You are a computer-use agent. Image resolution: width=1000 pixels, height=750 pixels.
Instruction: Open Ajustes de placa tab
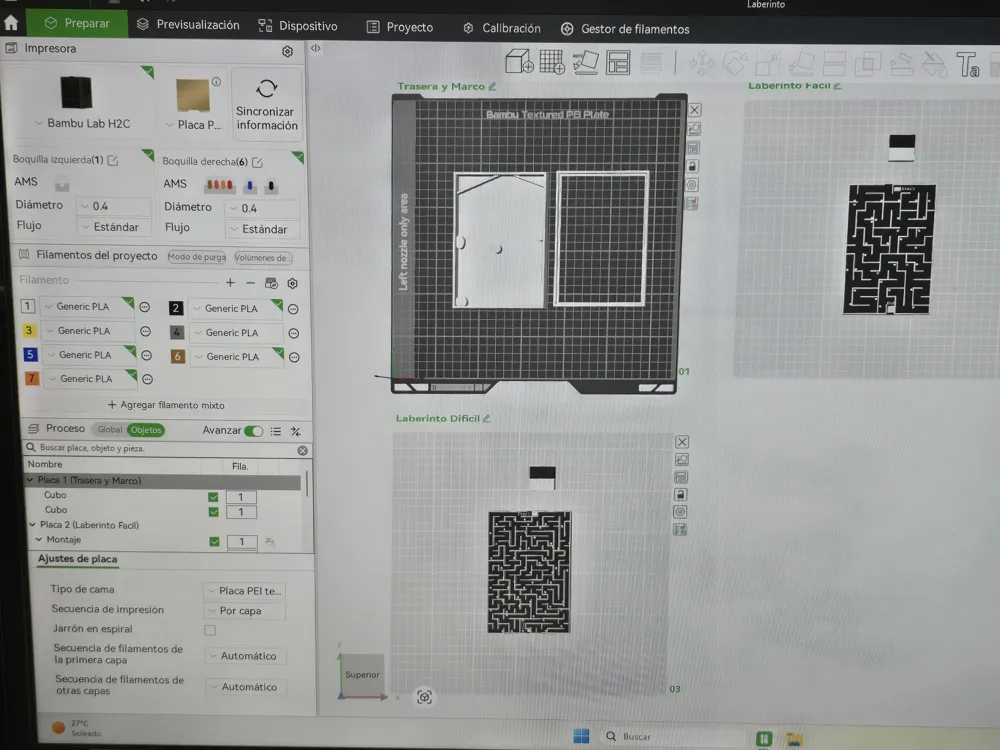[x=77, y=559]
